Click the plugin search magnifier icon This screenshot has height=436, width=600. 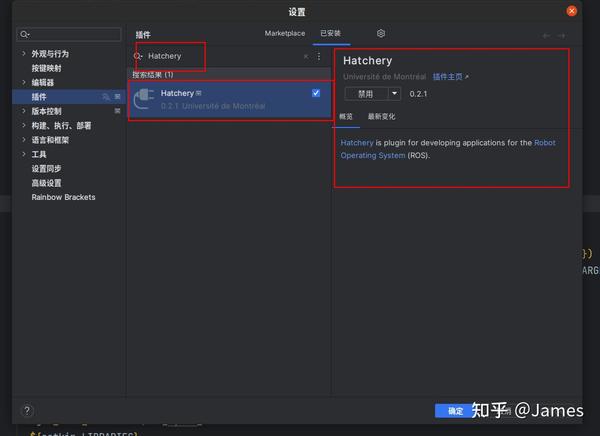point(138,56)
